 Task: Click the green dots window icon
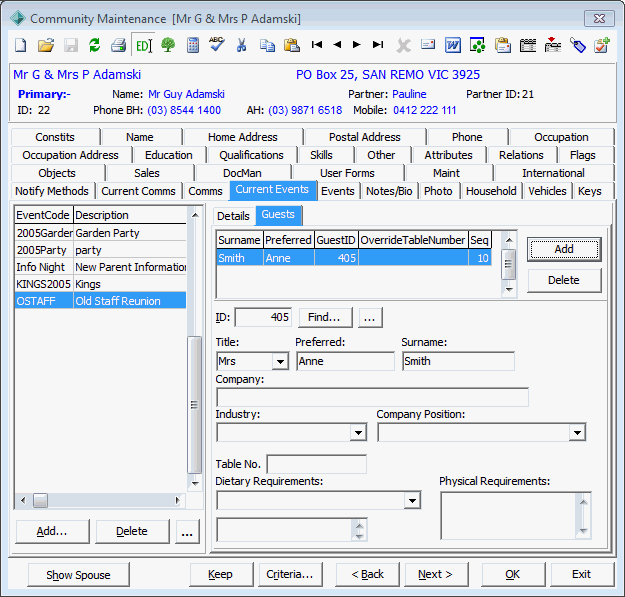[477, 45]
